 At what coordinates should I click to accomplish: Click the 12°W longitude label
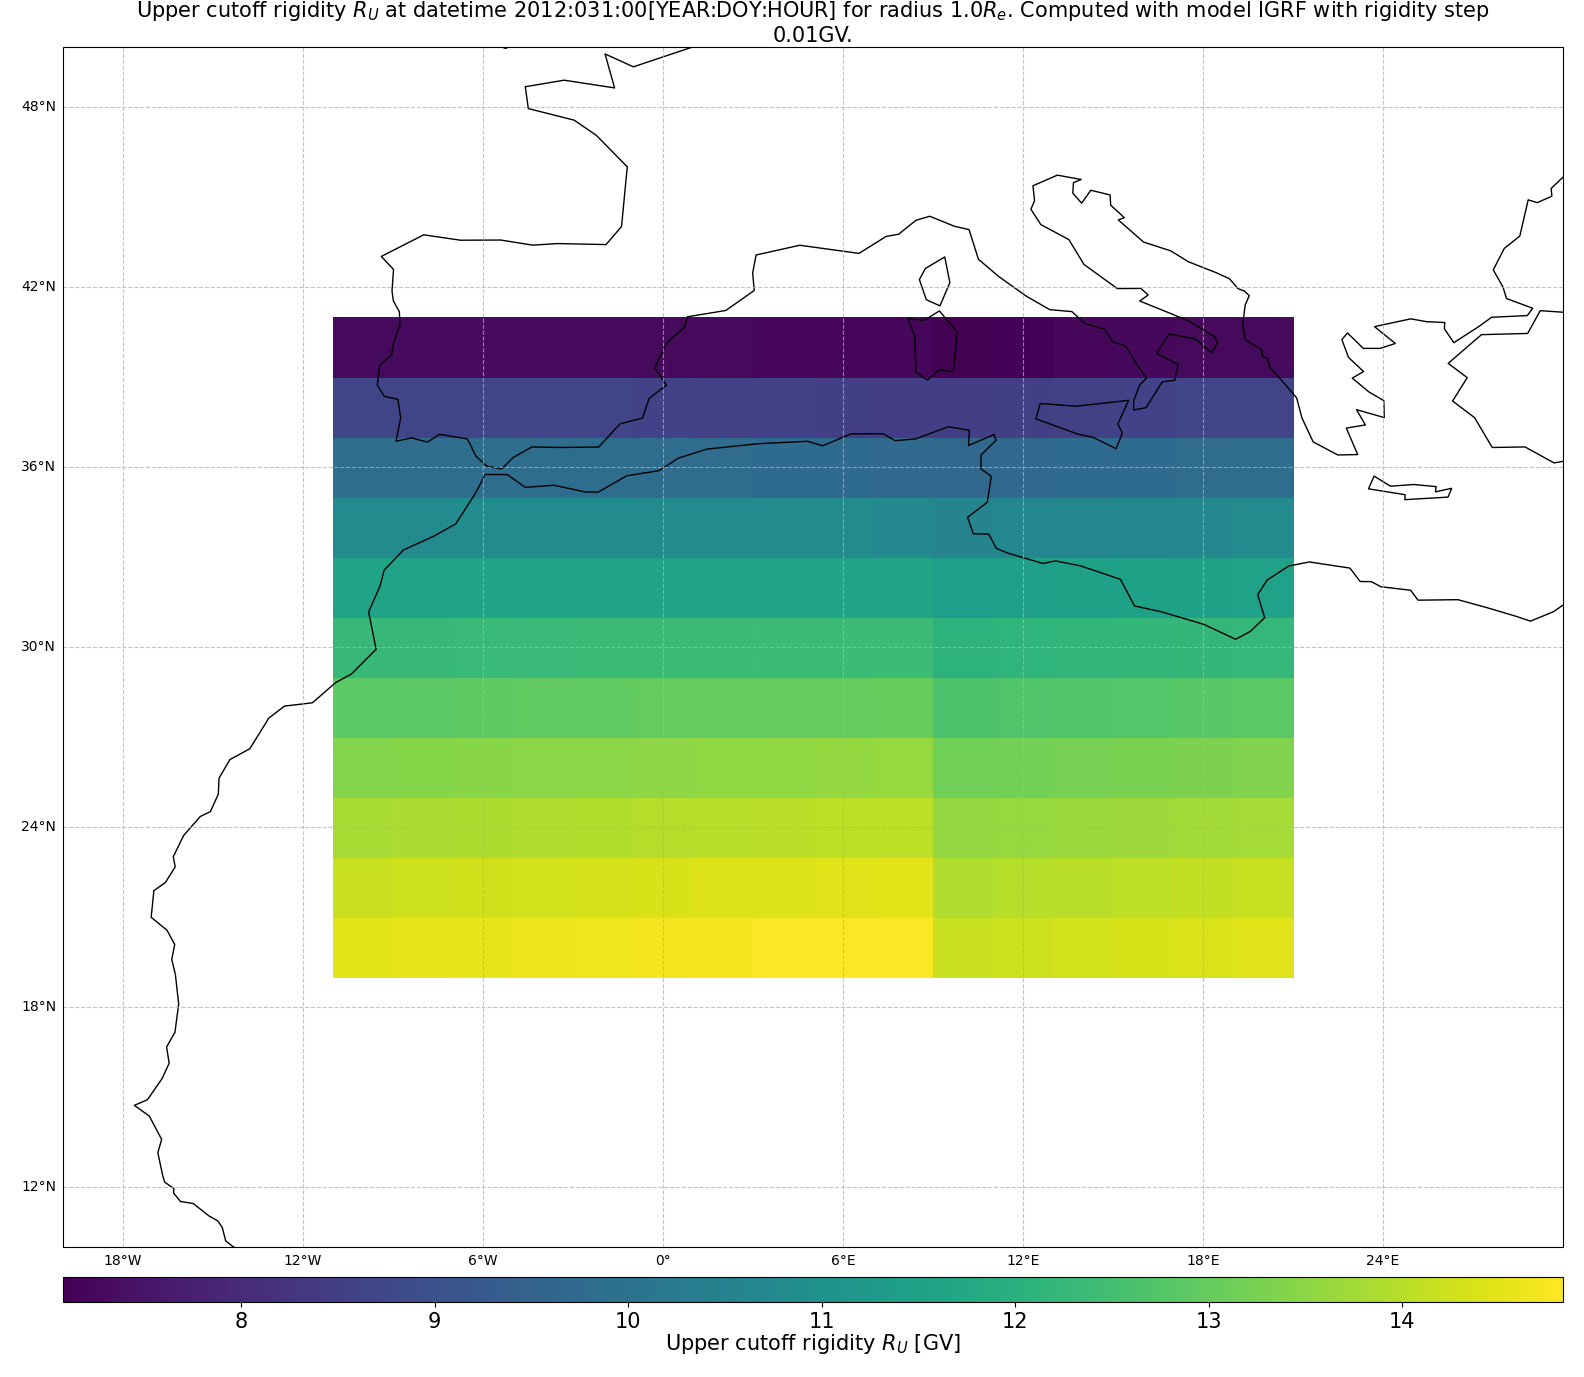[x=303, y=1261]
